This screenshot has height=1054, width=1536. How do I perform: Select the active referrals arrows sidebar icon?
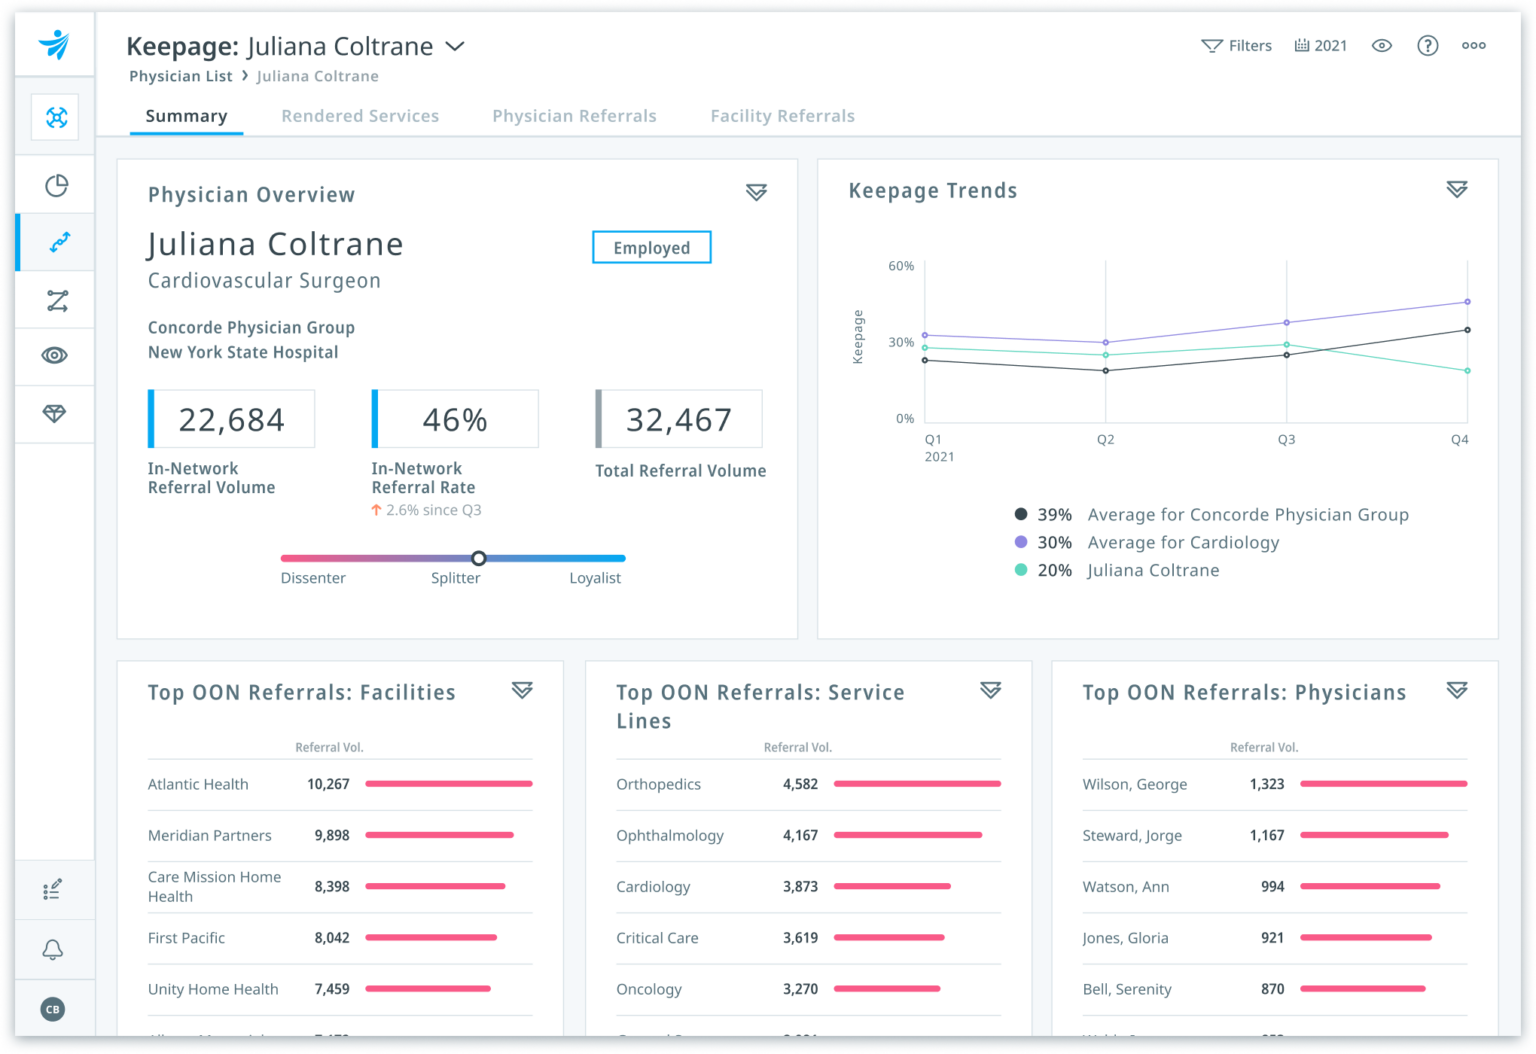pos(57,242)
